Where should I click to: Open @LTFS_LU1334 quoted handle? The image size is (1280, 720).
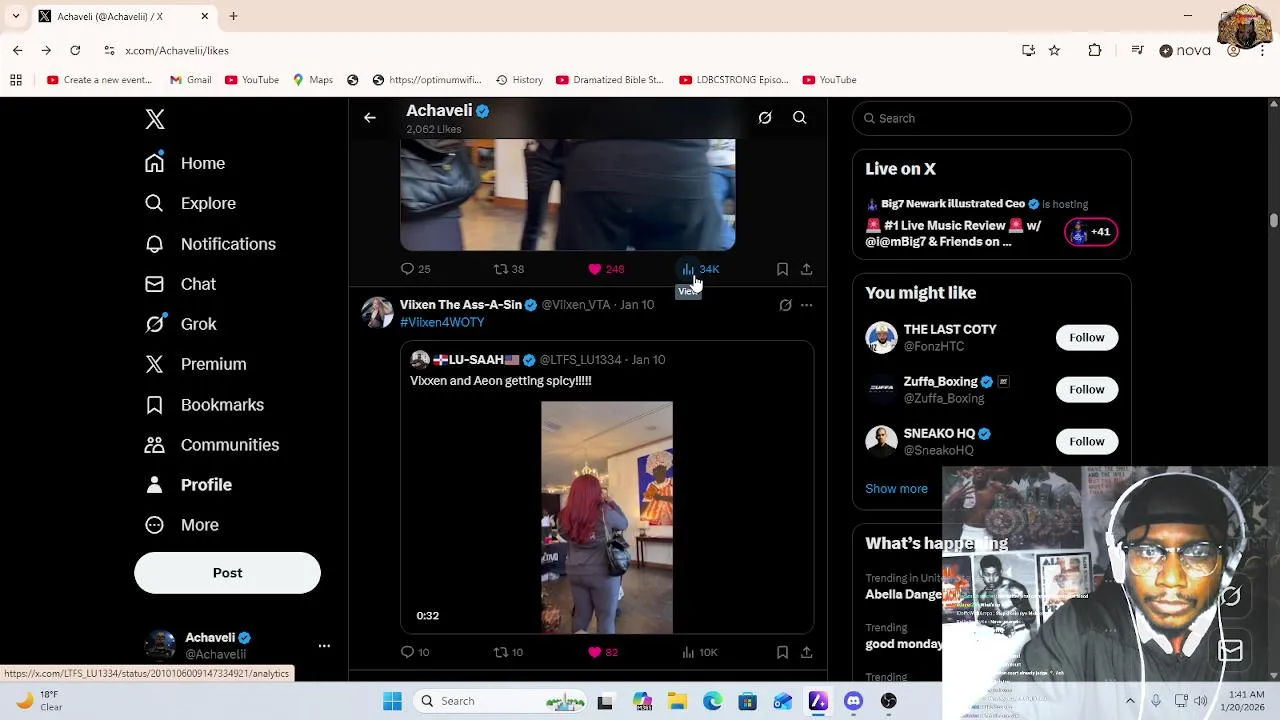click(x=580, y=360)
